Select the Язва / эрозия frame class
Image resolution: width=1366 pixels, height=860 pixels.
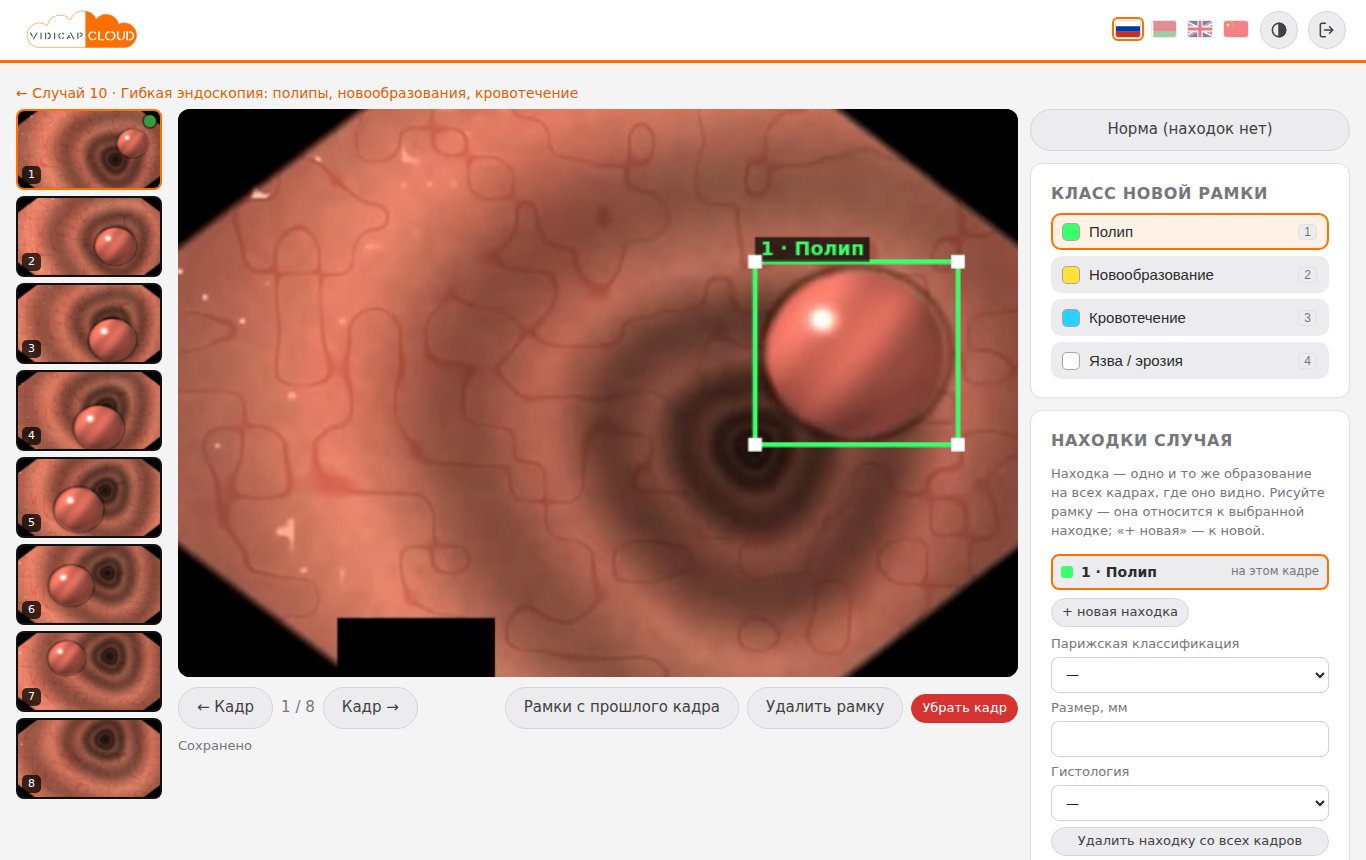(1190, 361)
